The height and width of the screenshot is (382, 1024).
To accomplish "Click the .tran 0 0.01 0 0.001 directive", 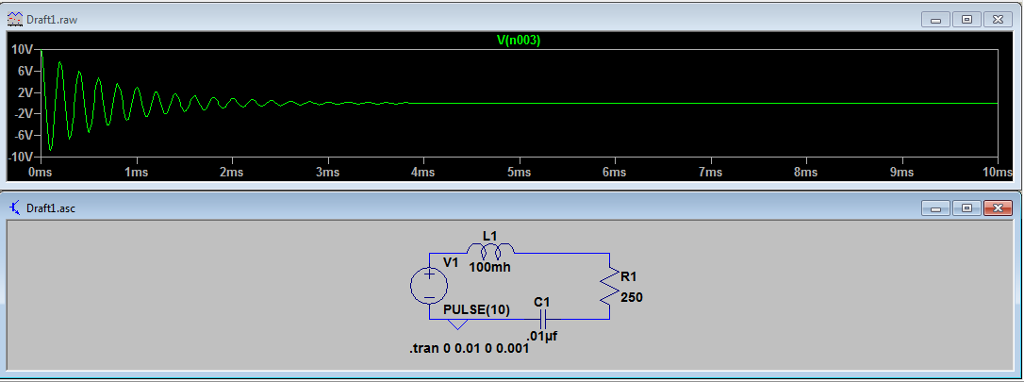I will tap(469, 349).
